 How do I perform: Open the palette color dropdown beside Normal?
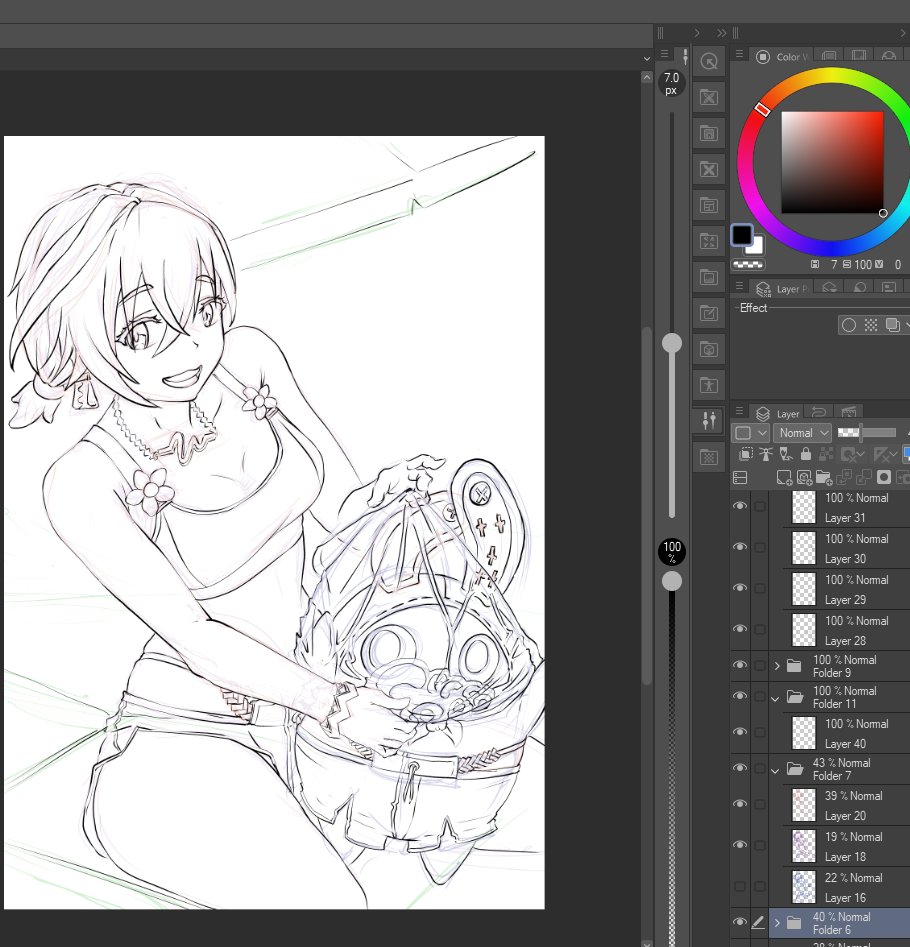coord(751,432)
